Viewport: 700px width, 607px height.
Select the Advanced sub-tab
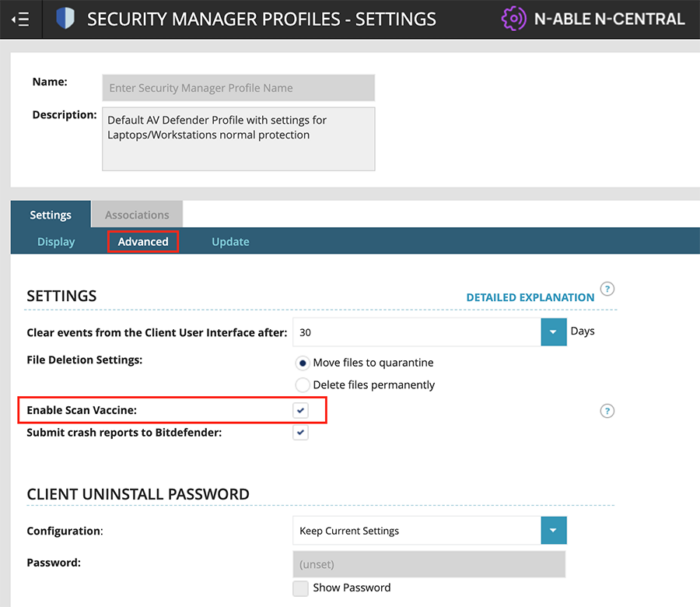(x=143, y=242)
